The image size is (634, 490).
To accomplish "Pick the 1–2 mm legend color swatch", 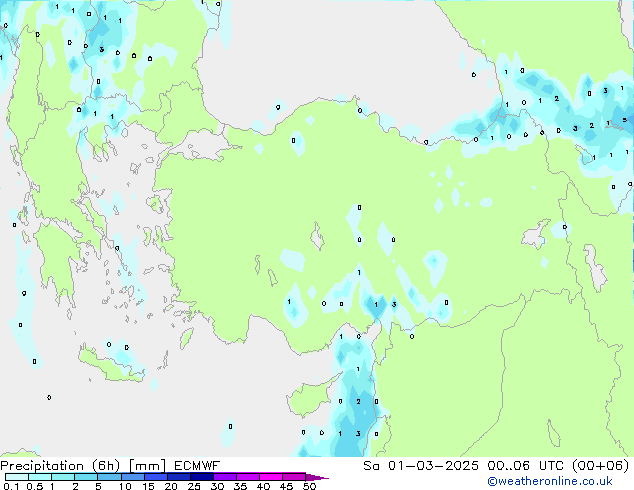I will tap(63, 477).
